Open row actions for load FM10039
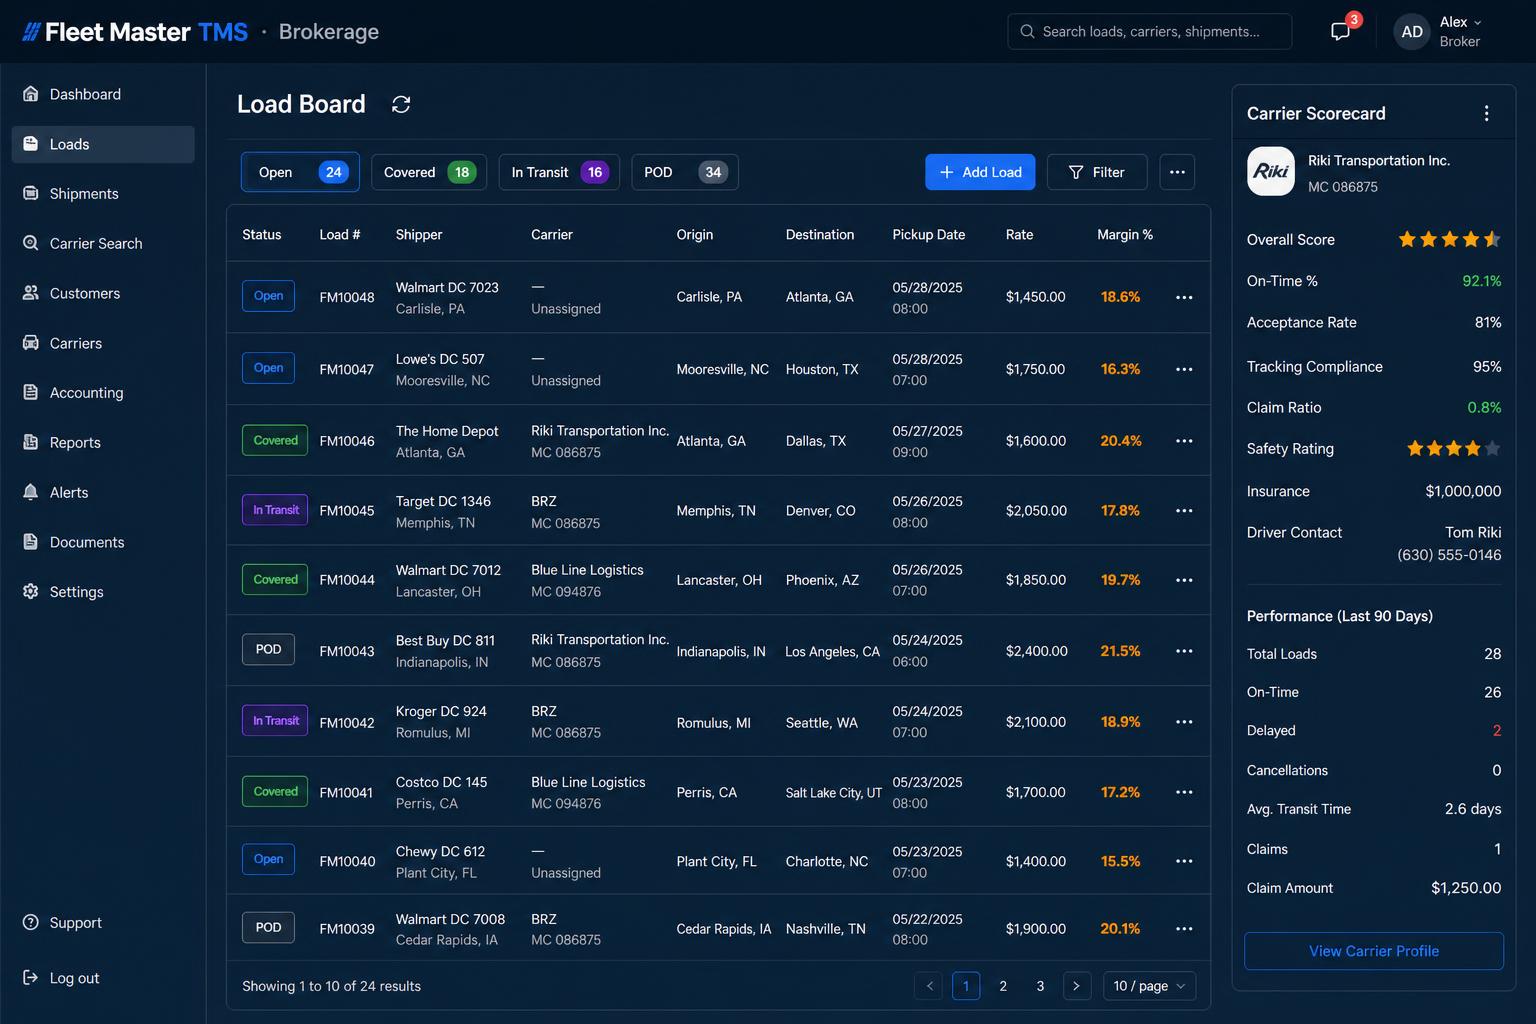This screenshot has width=1536, height=1024. 1184,928
